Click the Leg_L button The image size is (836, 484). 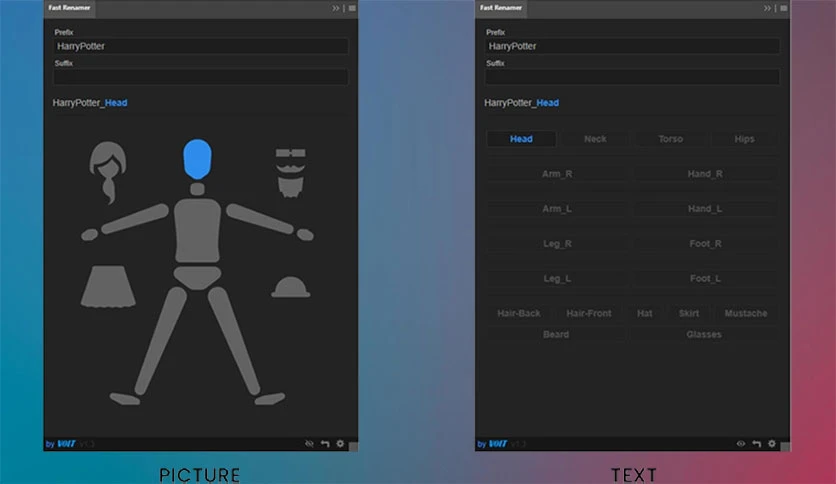pyautogui.click(x=557, y=278)
